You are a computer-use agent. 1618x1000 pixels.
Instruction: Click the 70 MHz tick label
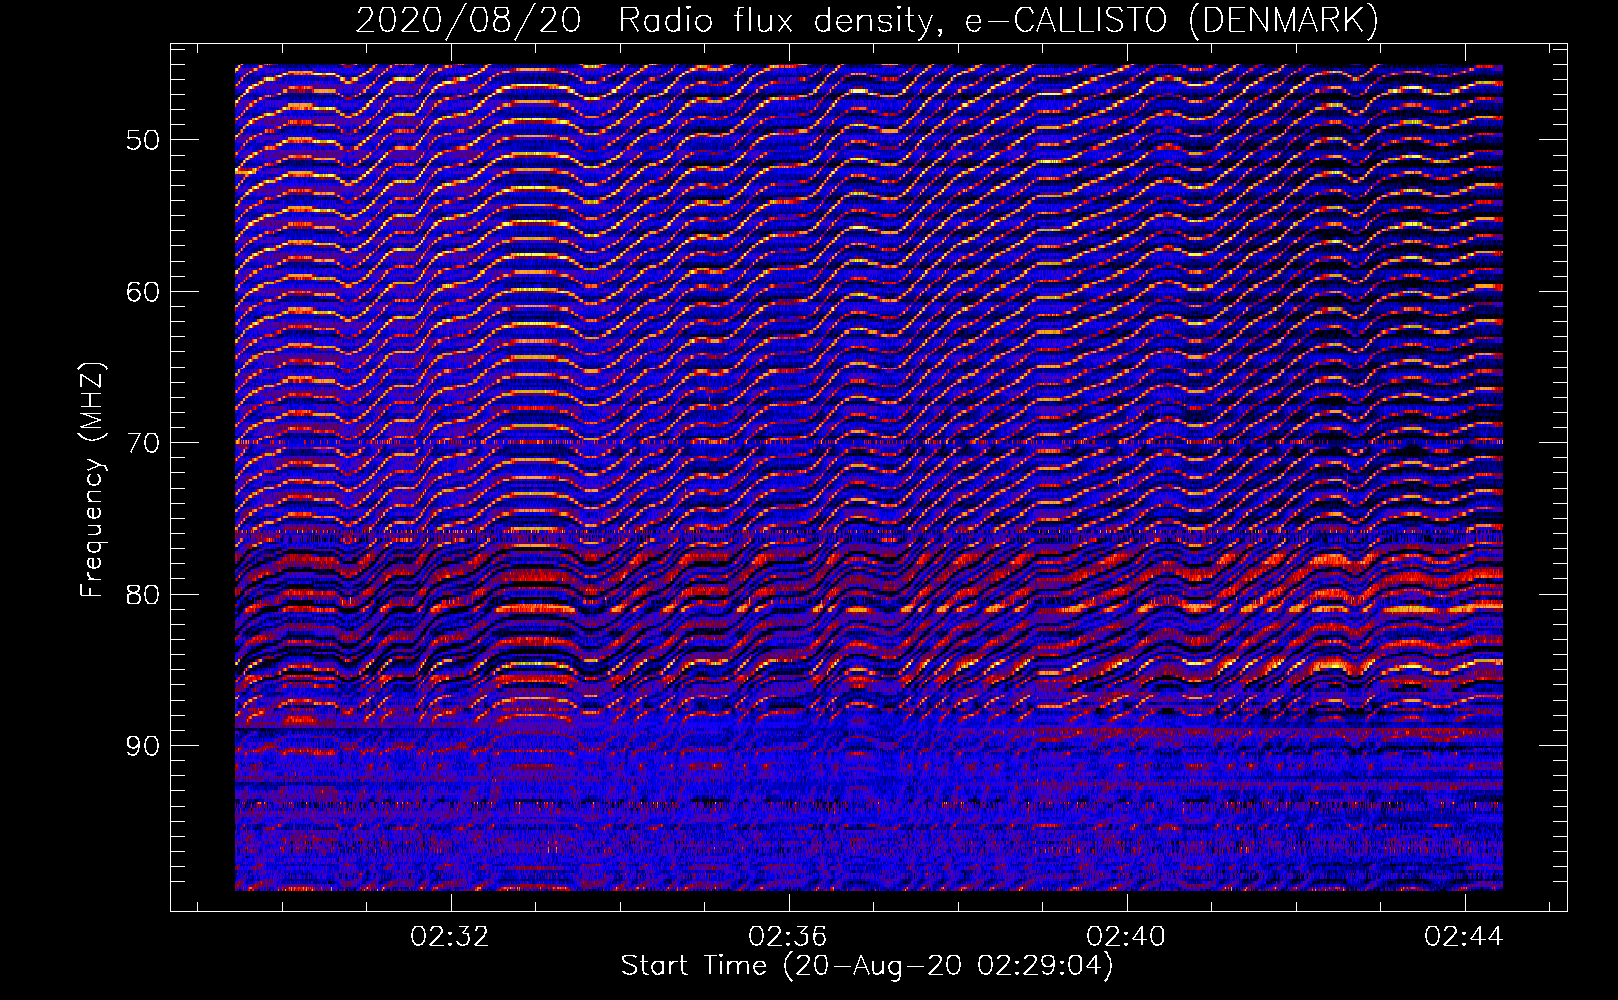point(142,443)
